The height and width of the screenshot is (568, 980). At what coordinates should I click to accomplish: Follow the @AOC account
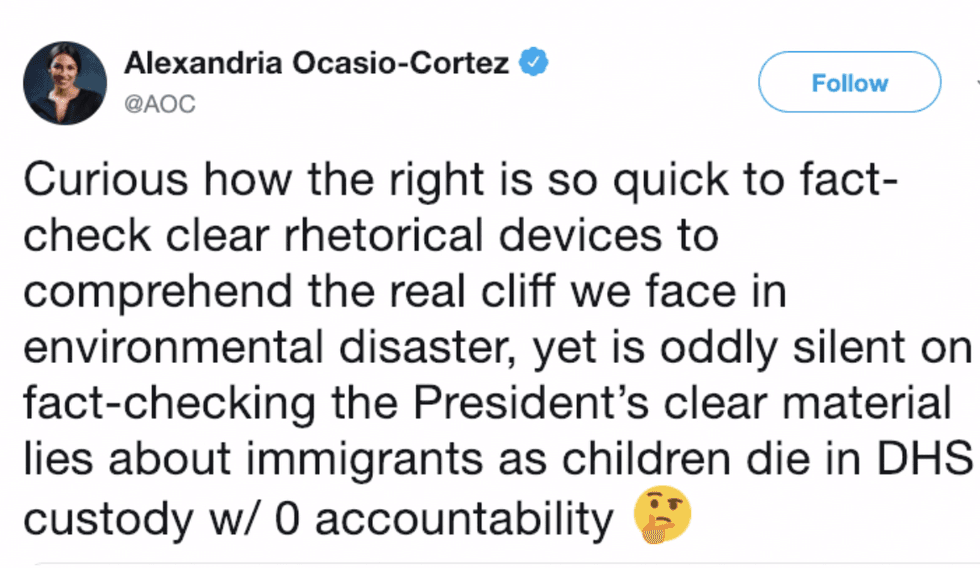tap(849, 82)
